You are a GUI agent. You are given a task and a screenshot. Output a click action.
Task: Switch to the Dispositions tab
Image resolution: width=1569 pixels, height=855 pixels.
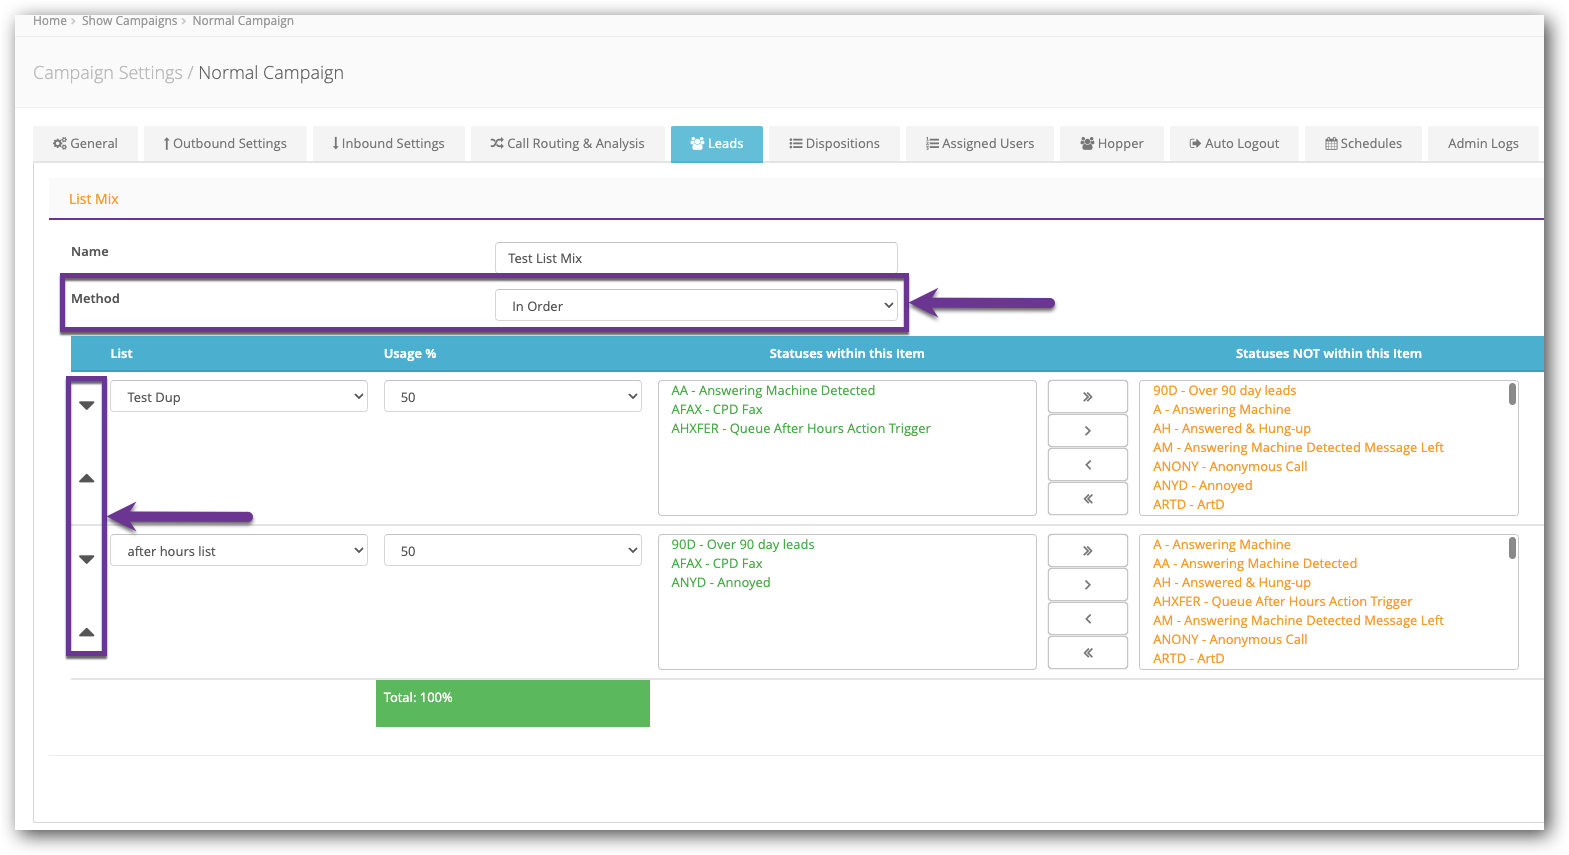click(834, 144)
